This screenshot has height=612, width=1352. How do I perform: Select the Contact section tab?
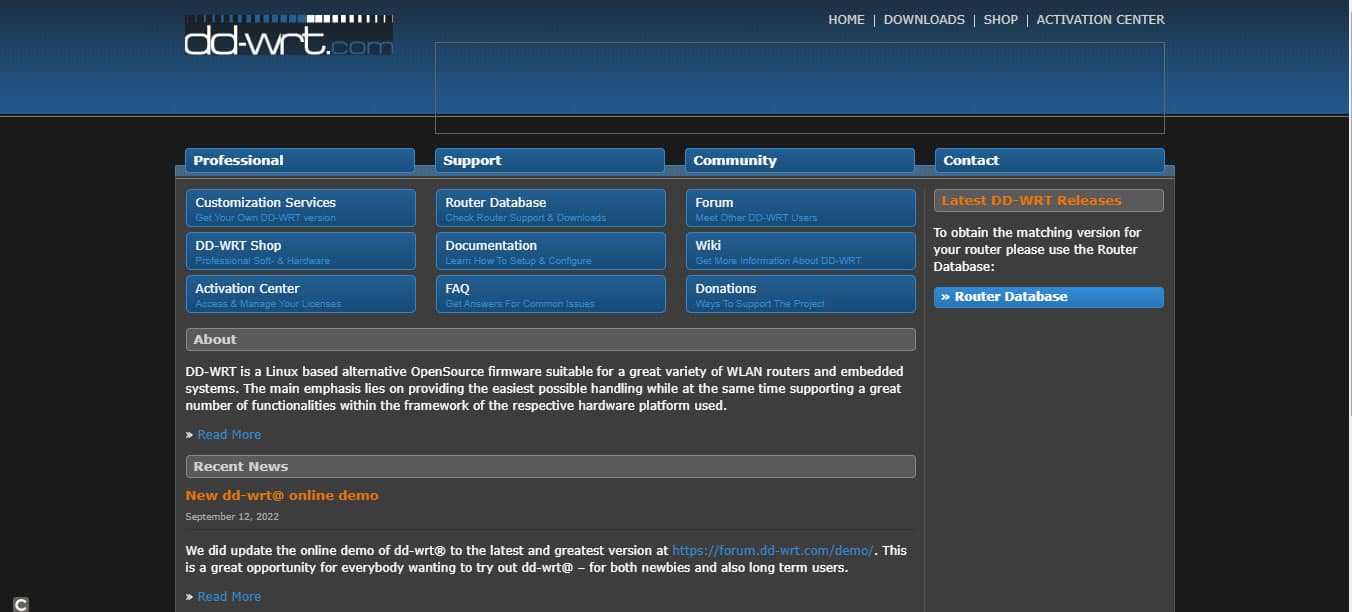[1050, 160]
